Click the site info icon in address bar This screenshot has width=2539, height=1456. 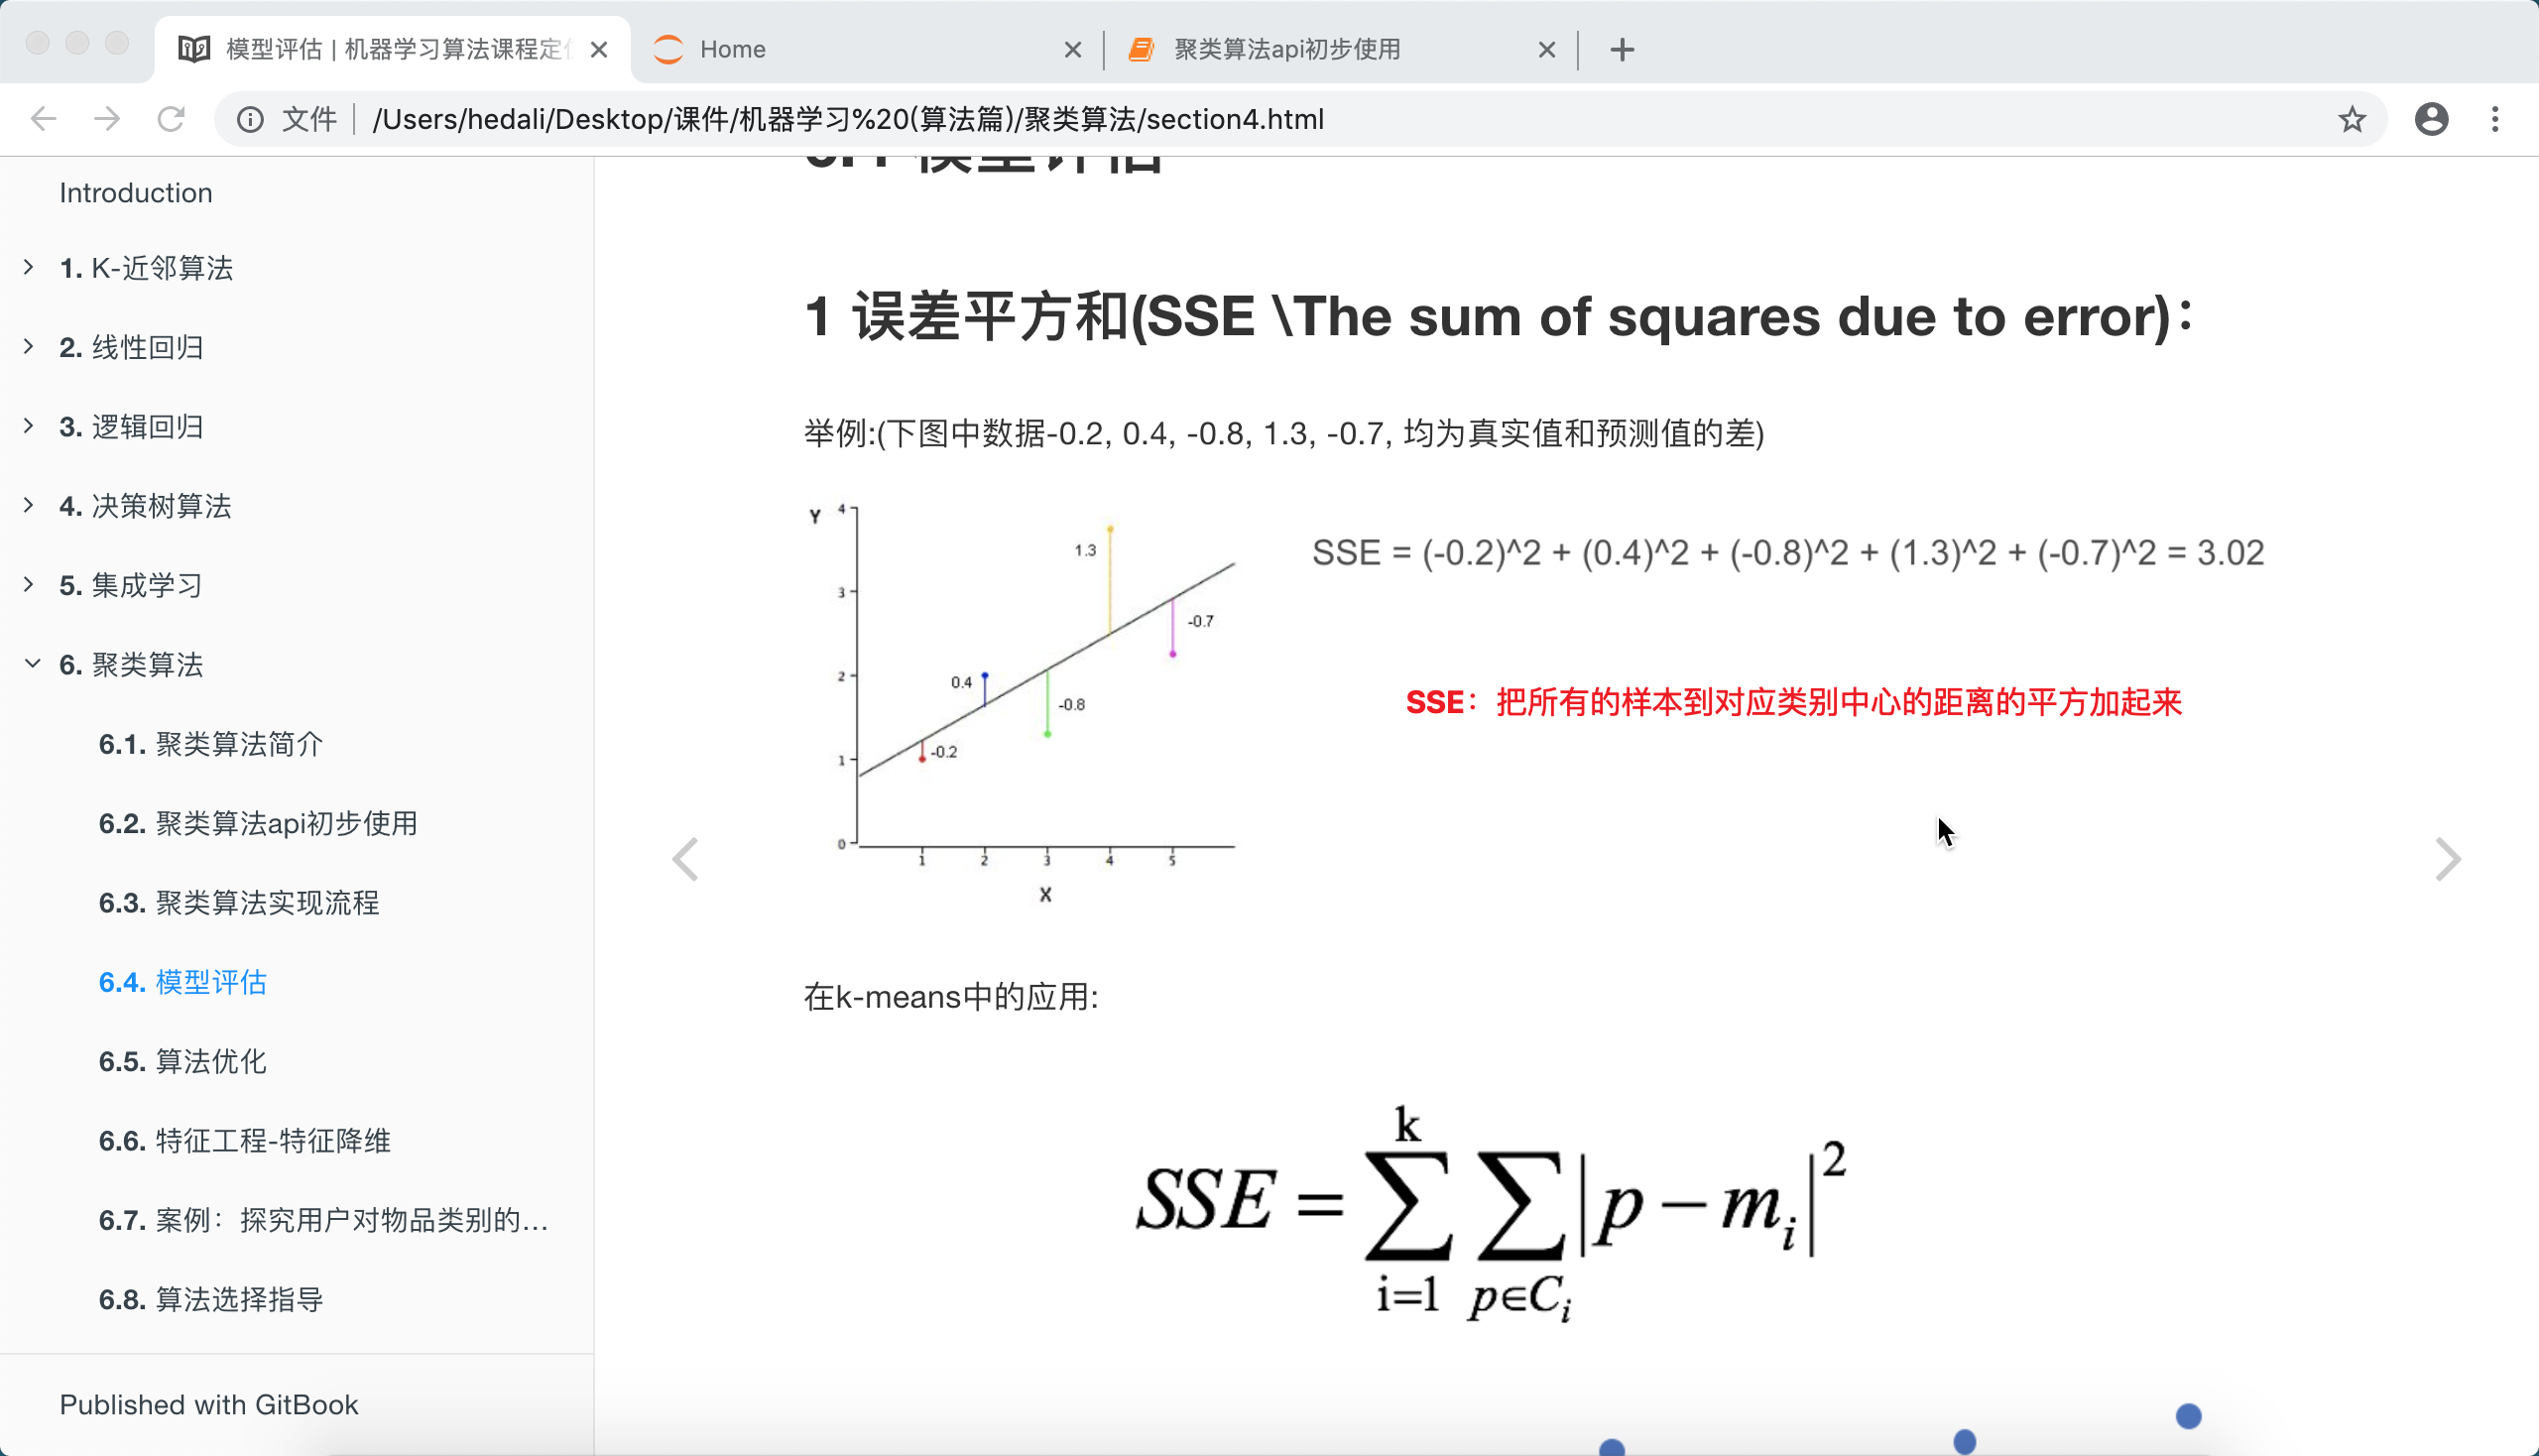250,119
